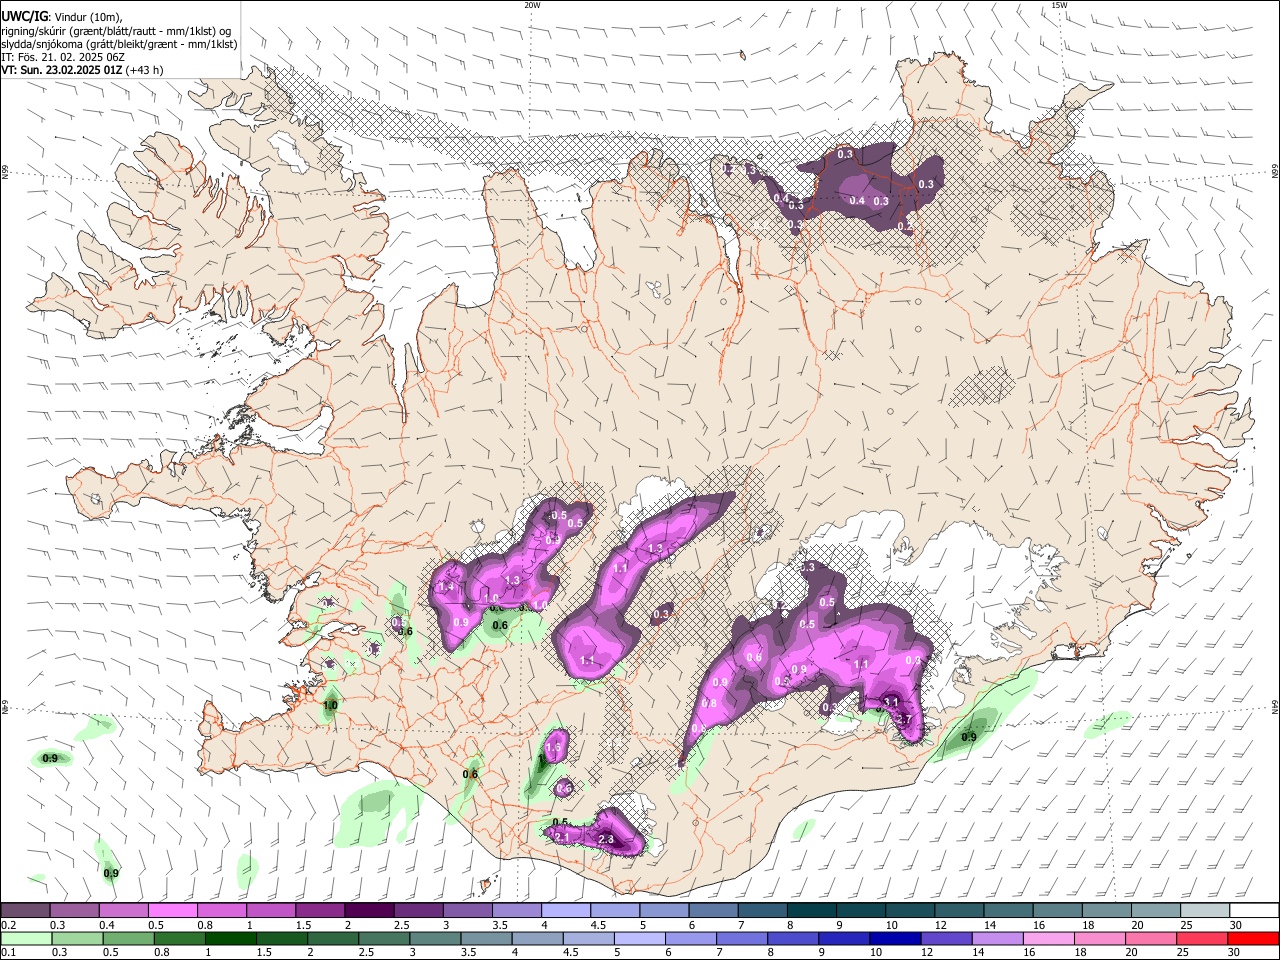The width and height of the screenshot is (1280, 960).
Task: Click the 'rigning/skúrir' legend description line
Action: [117, 31]
